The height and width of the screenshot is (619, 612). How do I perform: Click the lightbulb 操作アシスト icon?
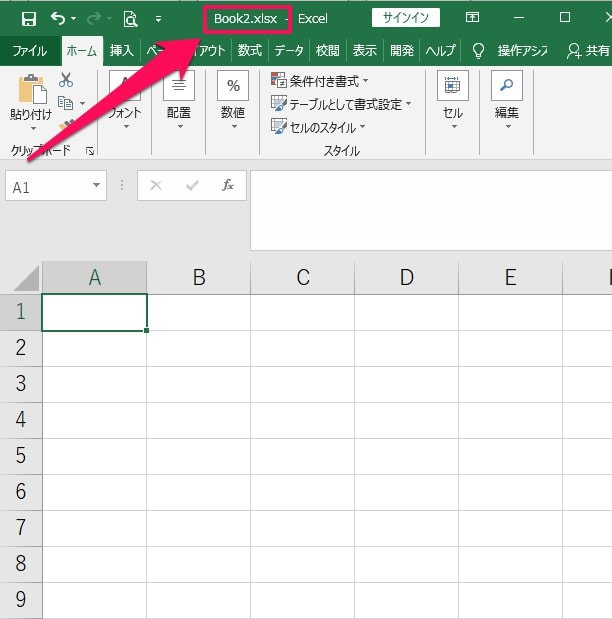[x=478, y=51]
